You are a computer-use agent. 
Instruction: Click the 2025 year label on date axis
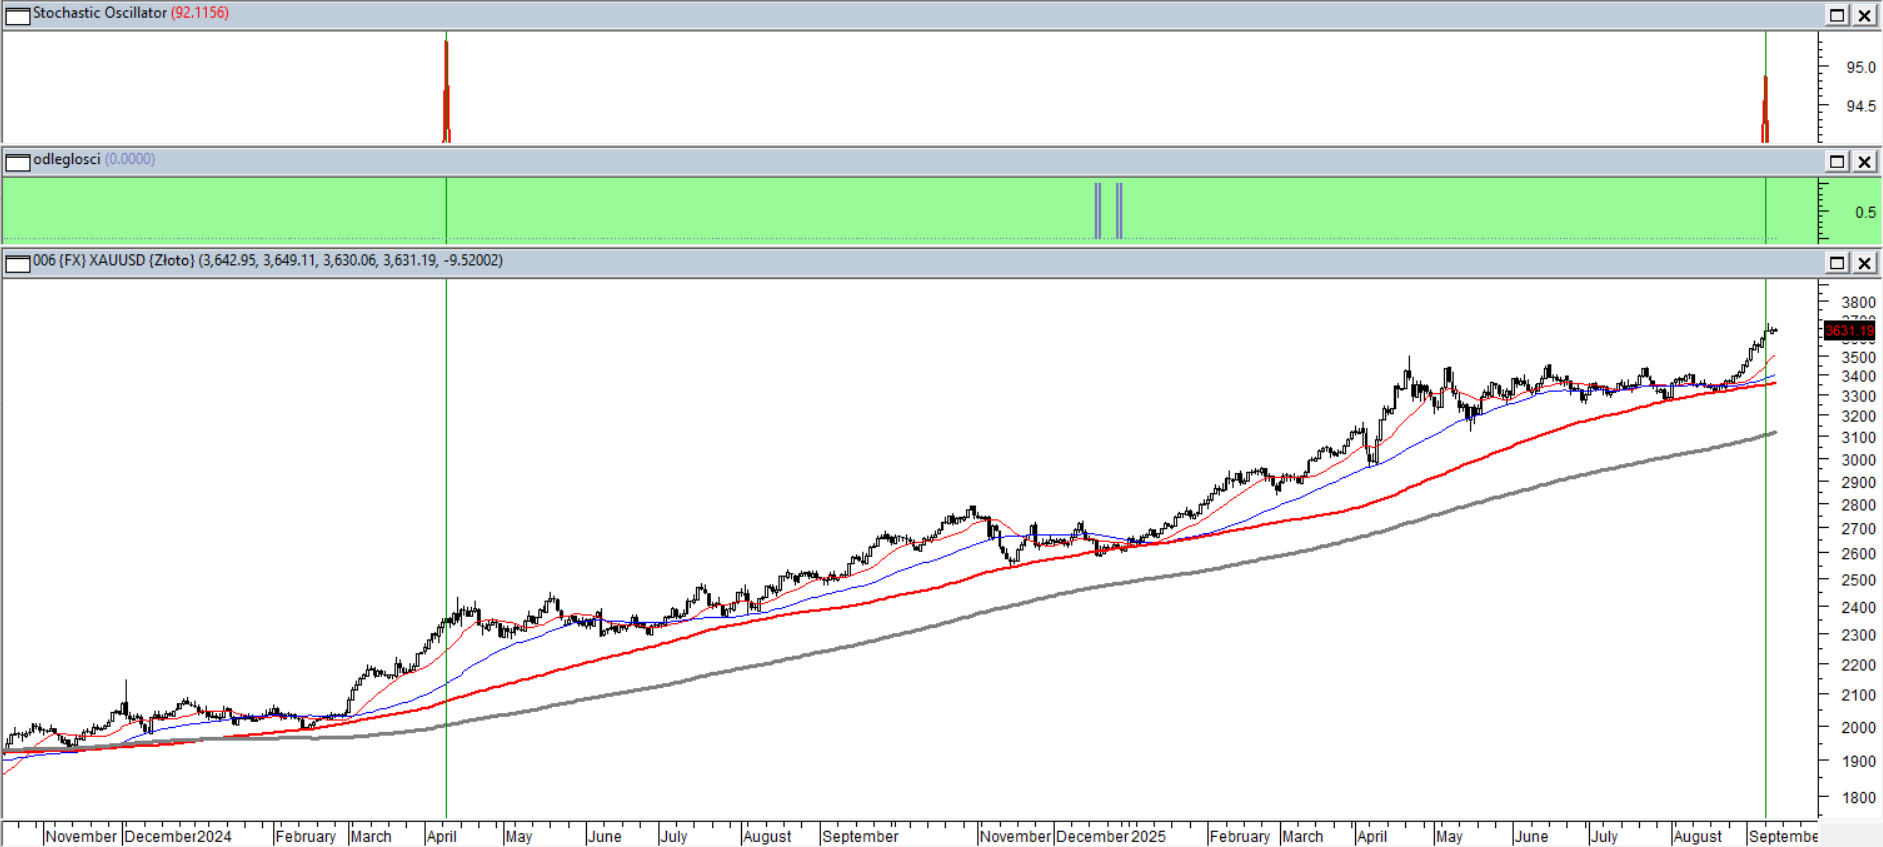click(1148, 836)
